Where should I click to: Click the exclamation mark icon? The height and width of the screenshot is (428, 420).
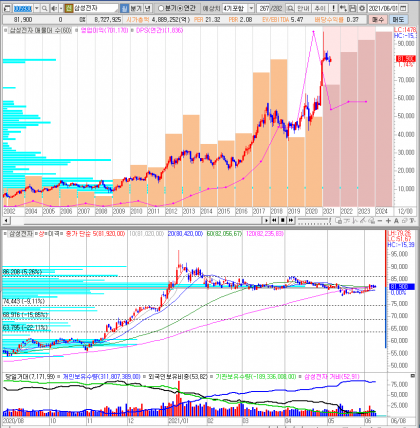[x=333, y=8]
